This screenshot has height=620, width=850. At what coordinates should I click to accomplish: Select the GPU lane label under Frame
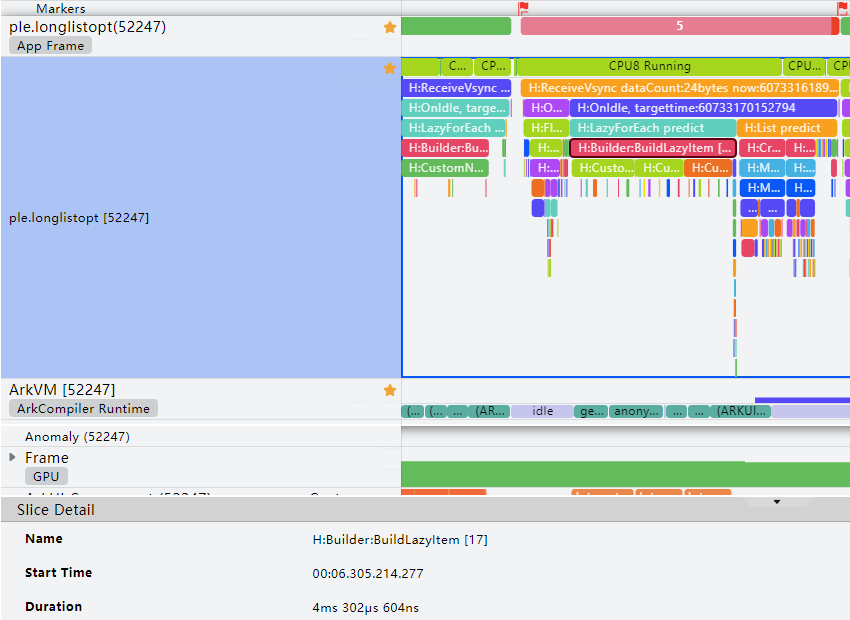[45, 476]
